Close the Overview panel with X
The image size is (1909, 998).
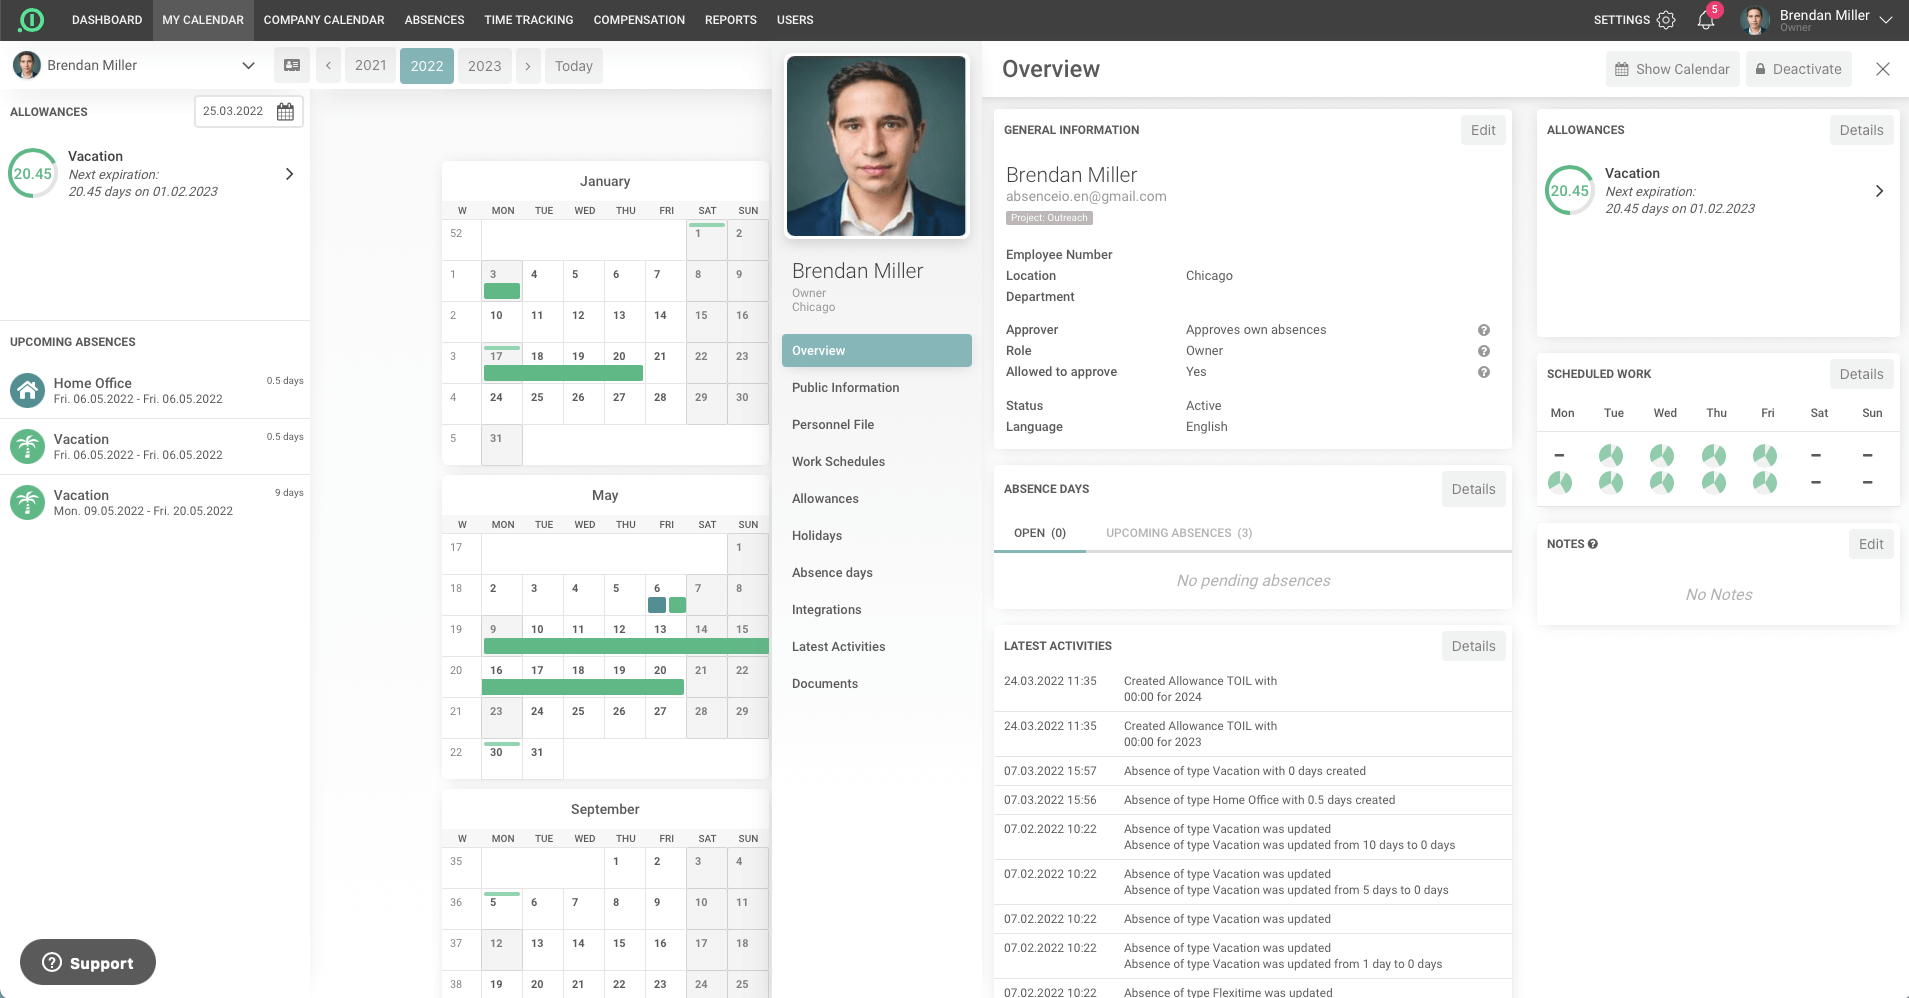pyautogui.click(x=1882, y=69)
